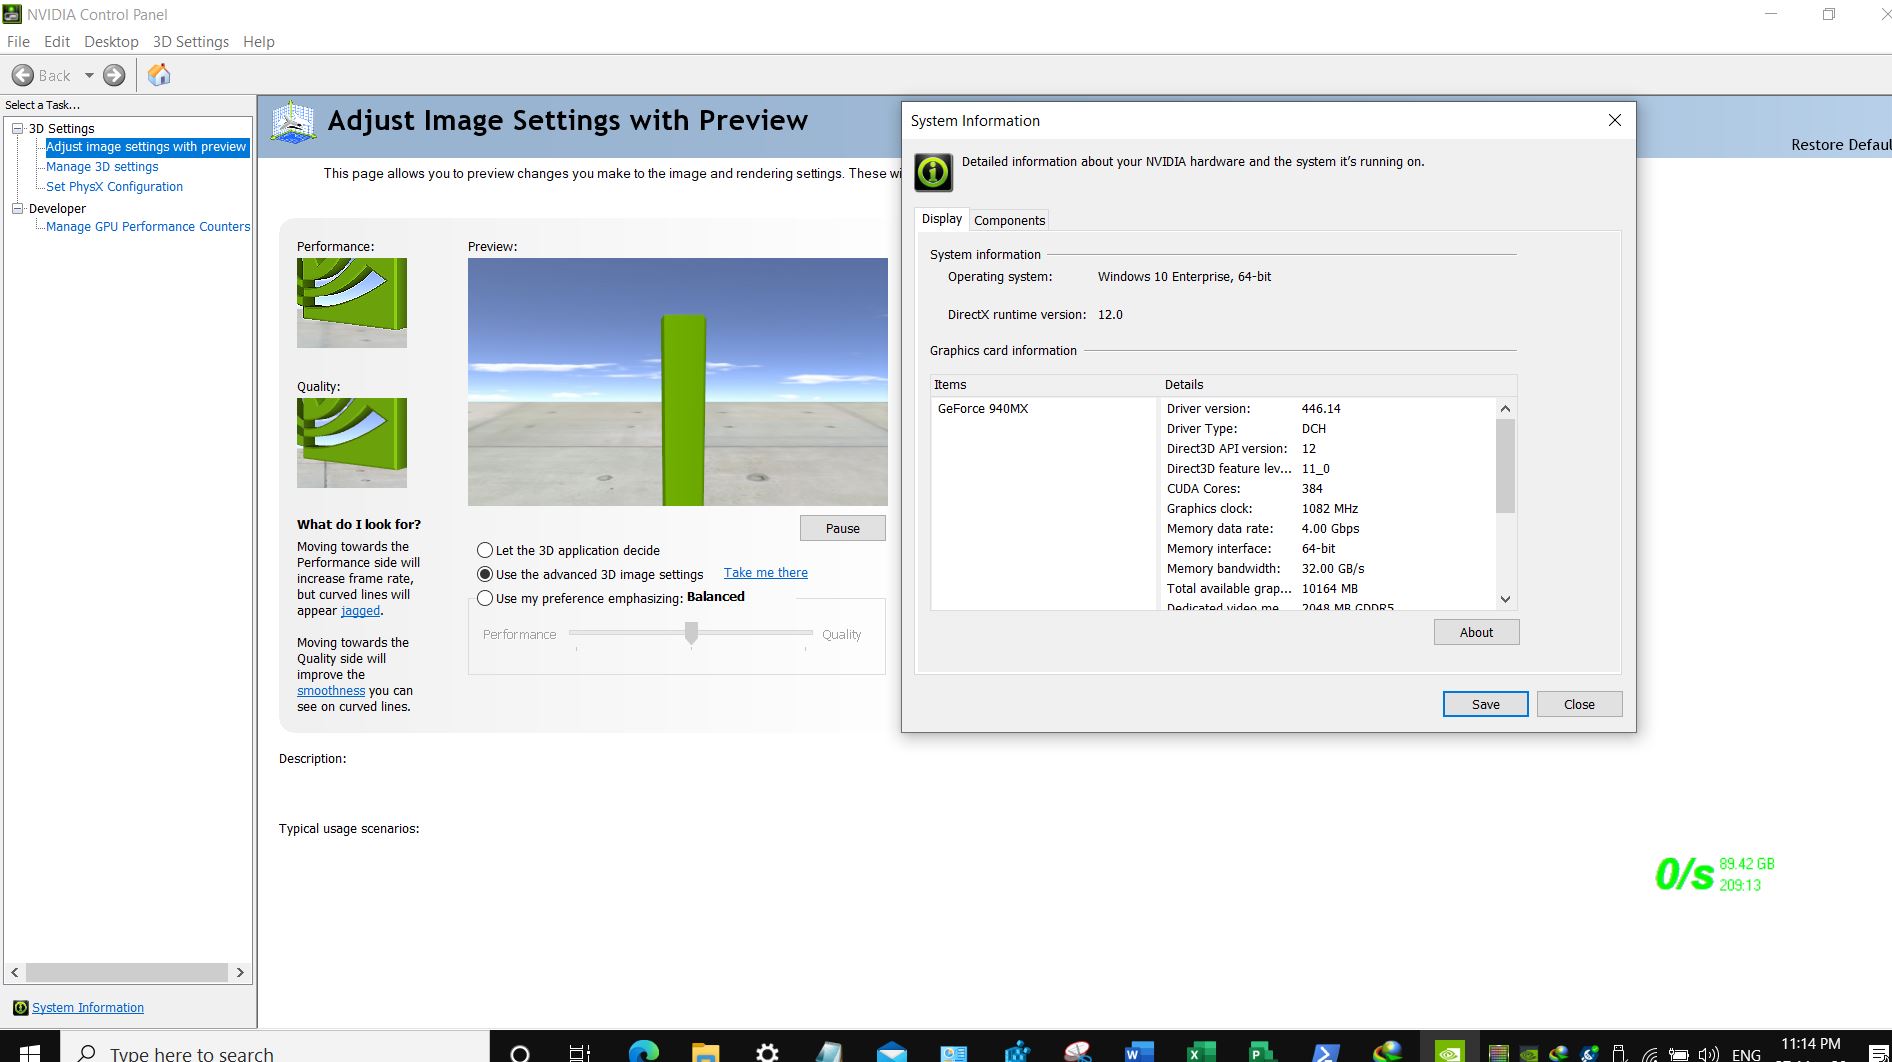The width and height of the screenshot is (1892, 1062).
Task: Click the About button
Action: (x=1476, y=632)
